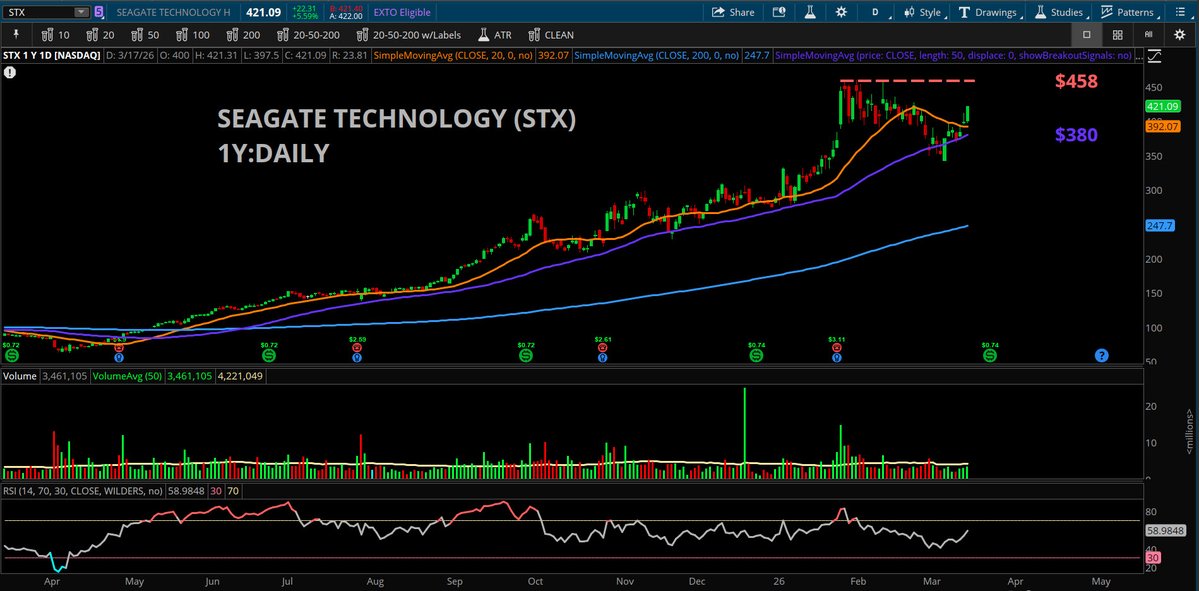1199x591 pixels.
Task: Click the 58.9848 RSI value bubble
Action: tap(1165, 530)
